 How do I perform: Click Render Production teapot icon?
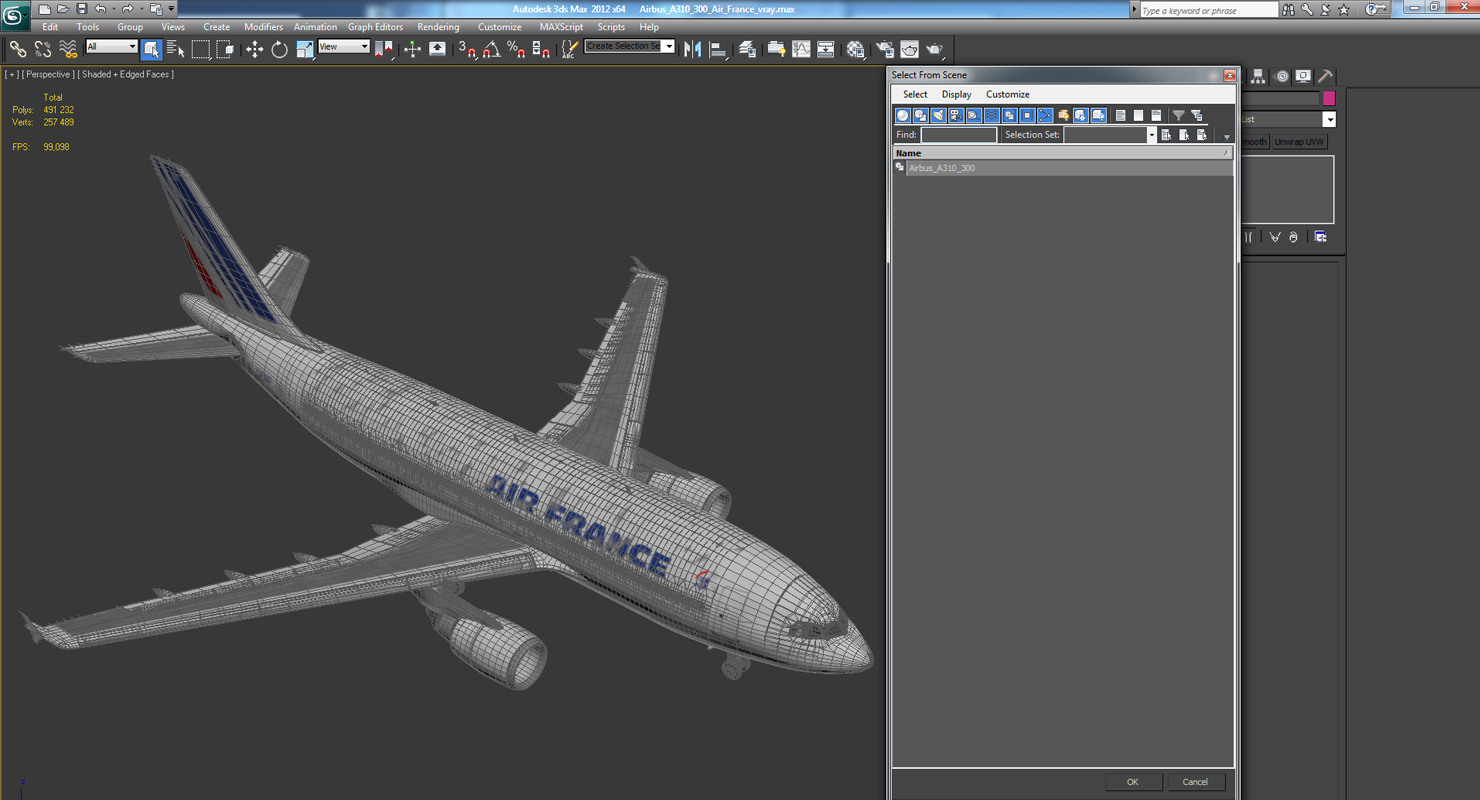pos(934,49)
